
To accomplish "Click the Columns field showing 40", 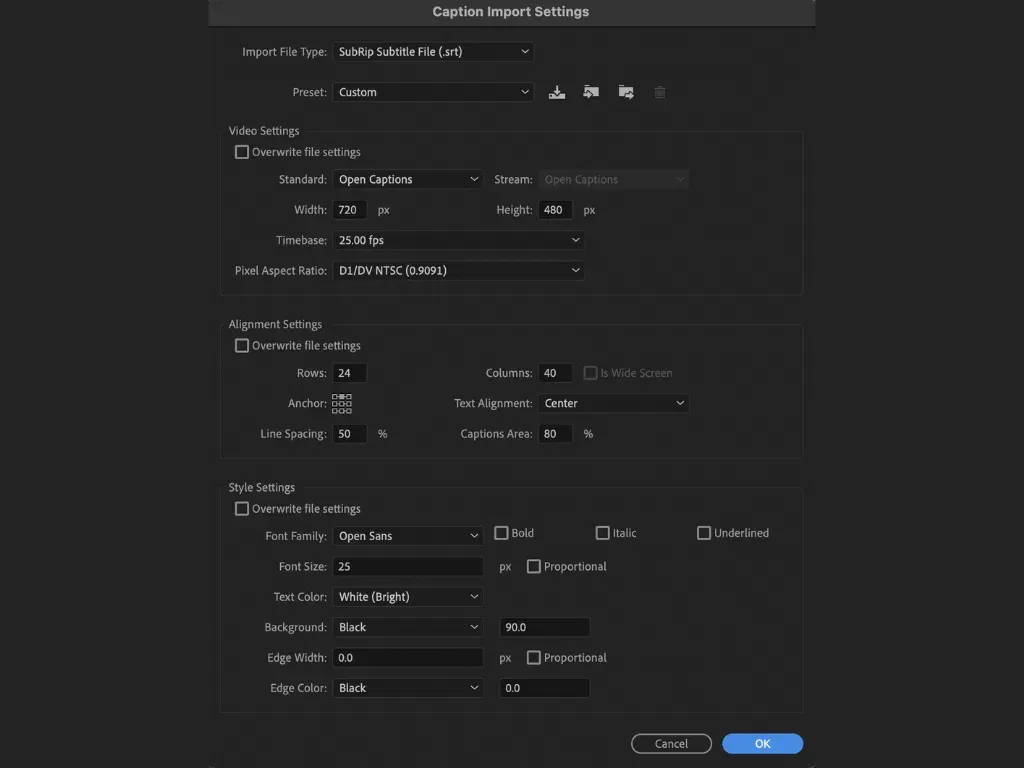I will 555,373.
